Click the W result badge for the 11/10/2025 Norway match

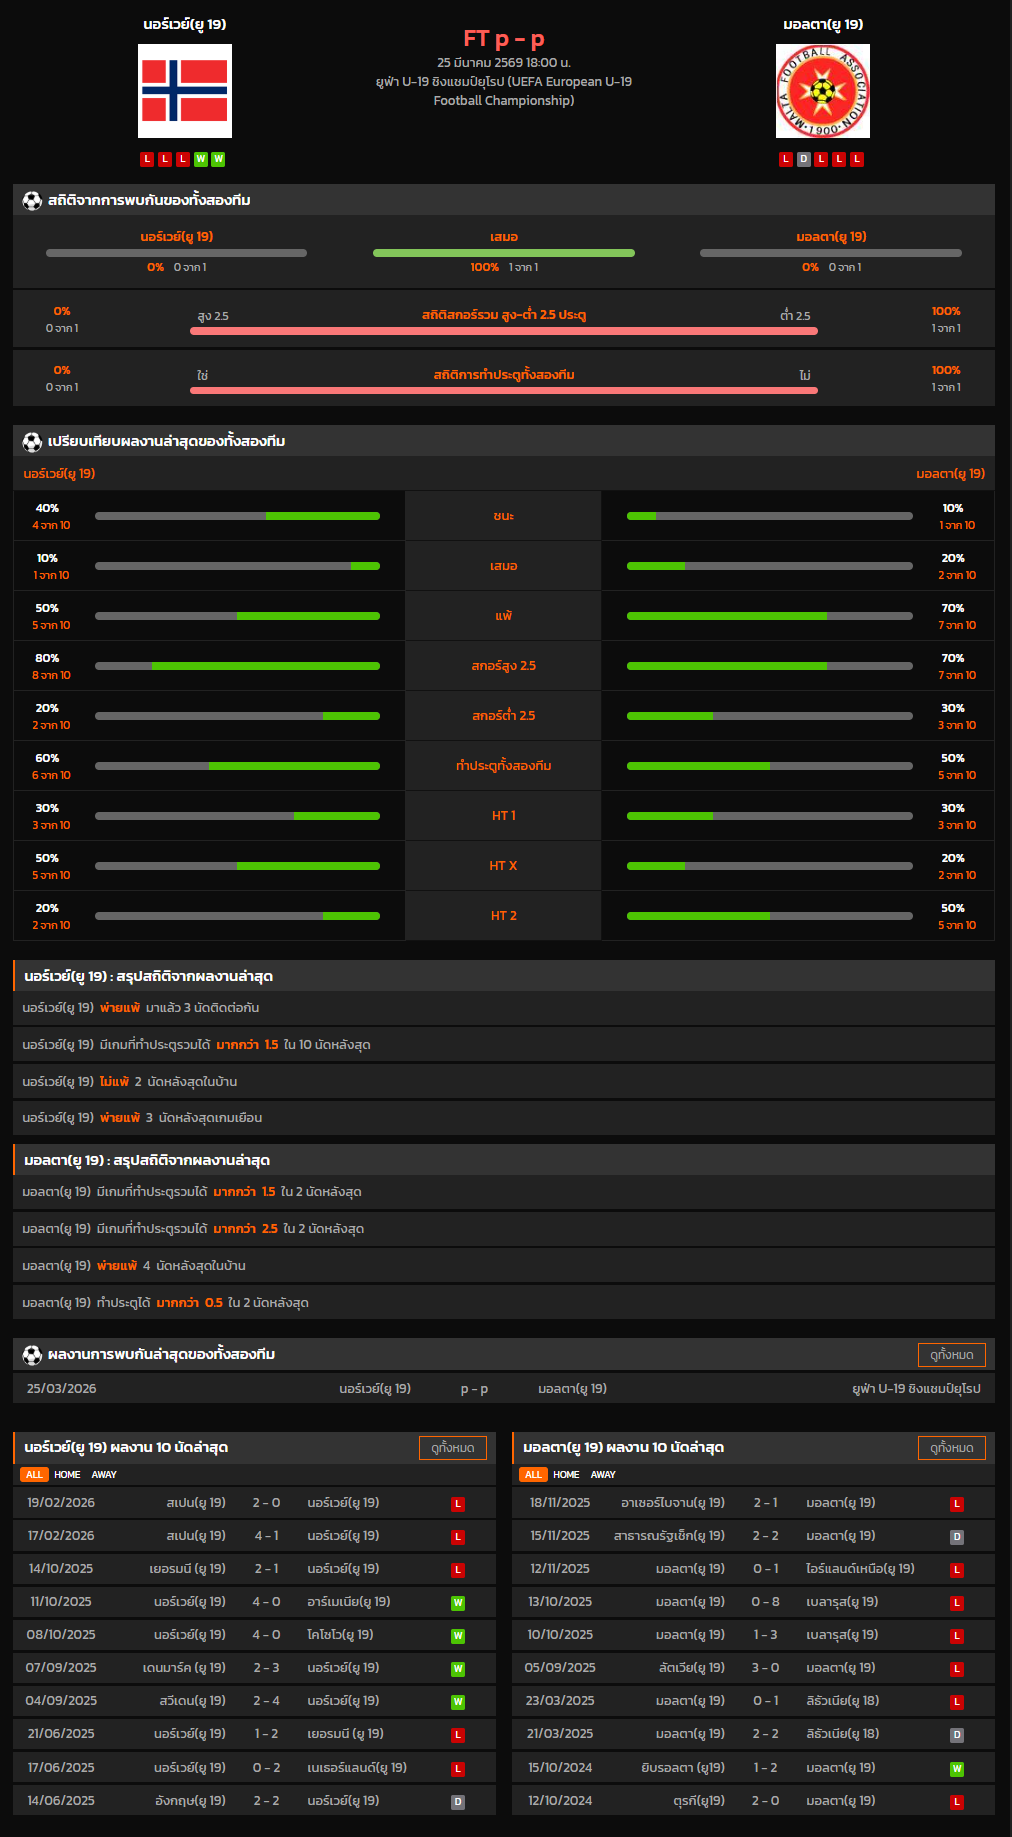pyautogui.click(x=457, y=1603)
